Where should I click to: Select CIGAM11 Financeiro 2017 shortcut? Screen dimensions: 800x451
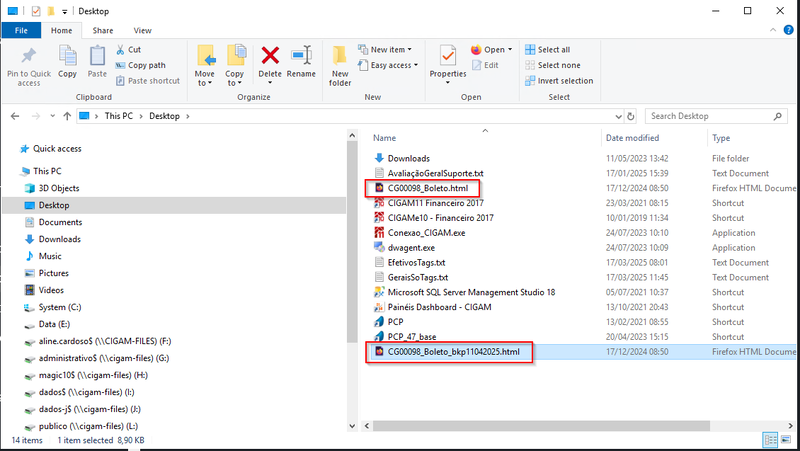tap(435, 203)
